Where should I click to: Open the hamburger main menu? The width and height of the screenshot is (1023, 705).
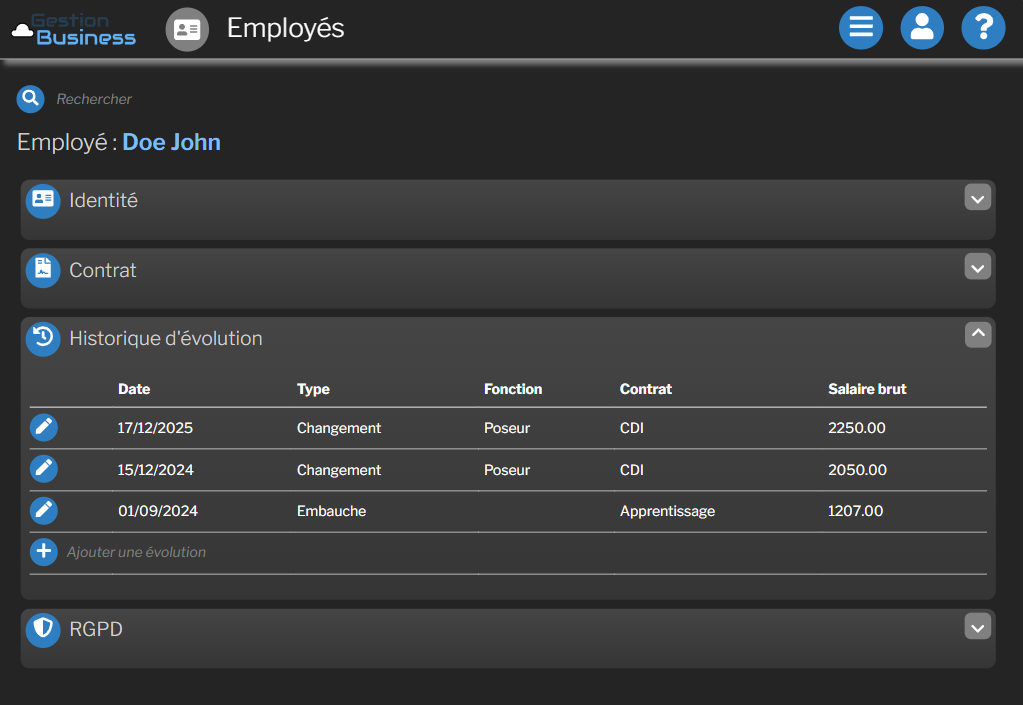(860, 28)
